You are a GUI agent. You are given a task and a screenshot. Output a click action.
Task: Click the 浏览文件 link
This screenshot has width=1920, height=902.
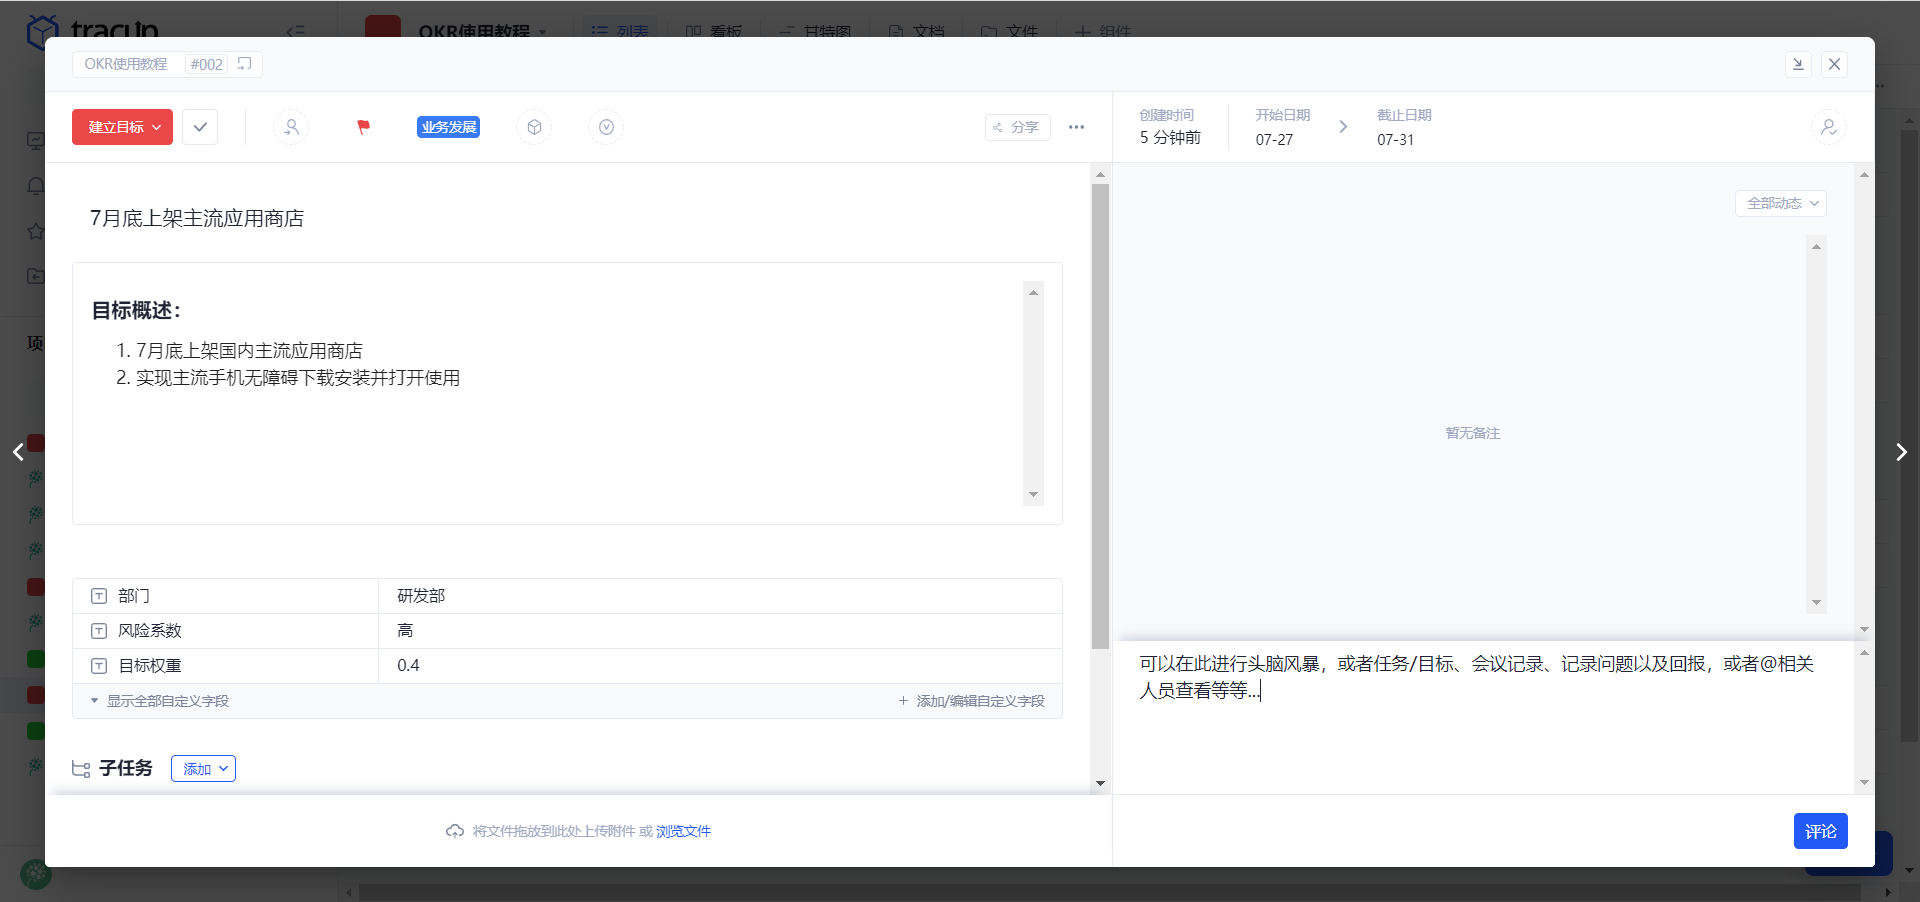tap(683, 831)
